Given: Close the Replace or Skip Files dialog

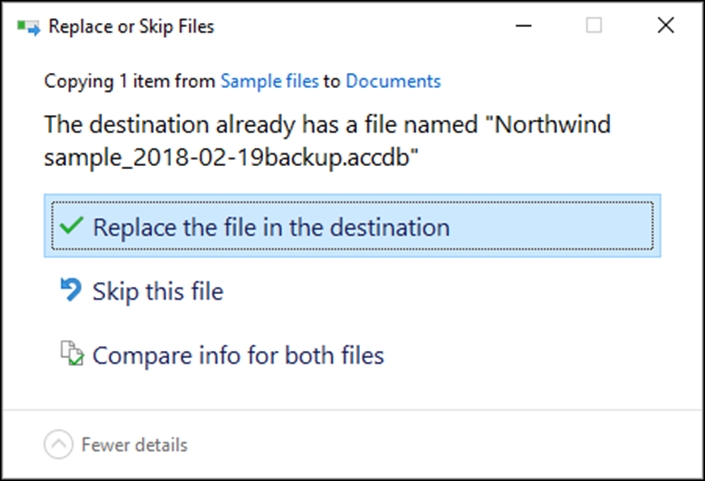Looking at the screenshot, I should 665,25.
